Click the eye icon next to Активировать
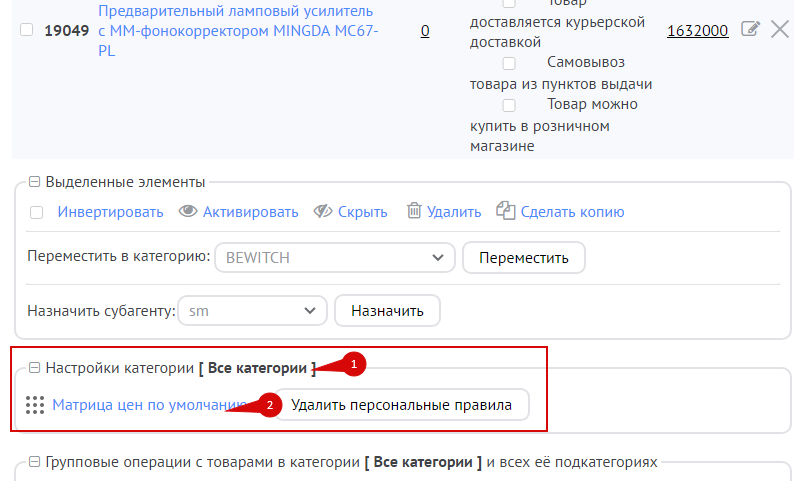This screenshot has height=481, width=808. (188, 211)
